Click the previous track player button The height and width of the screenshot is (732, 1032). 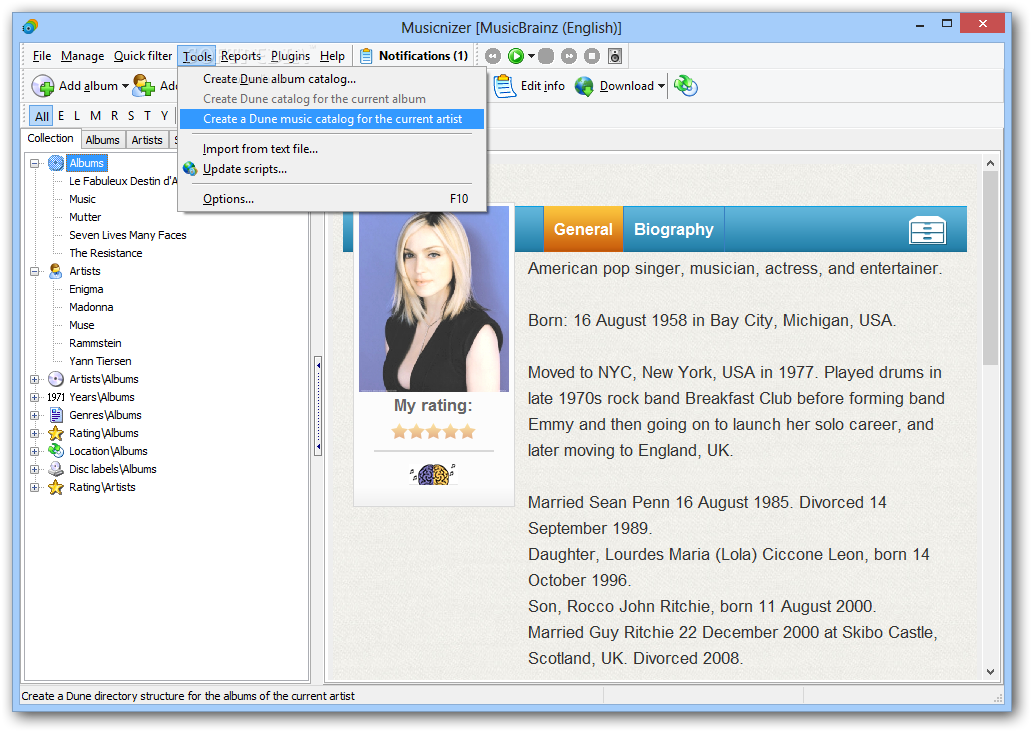pyautogui.click(x=493, y=57)
